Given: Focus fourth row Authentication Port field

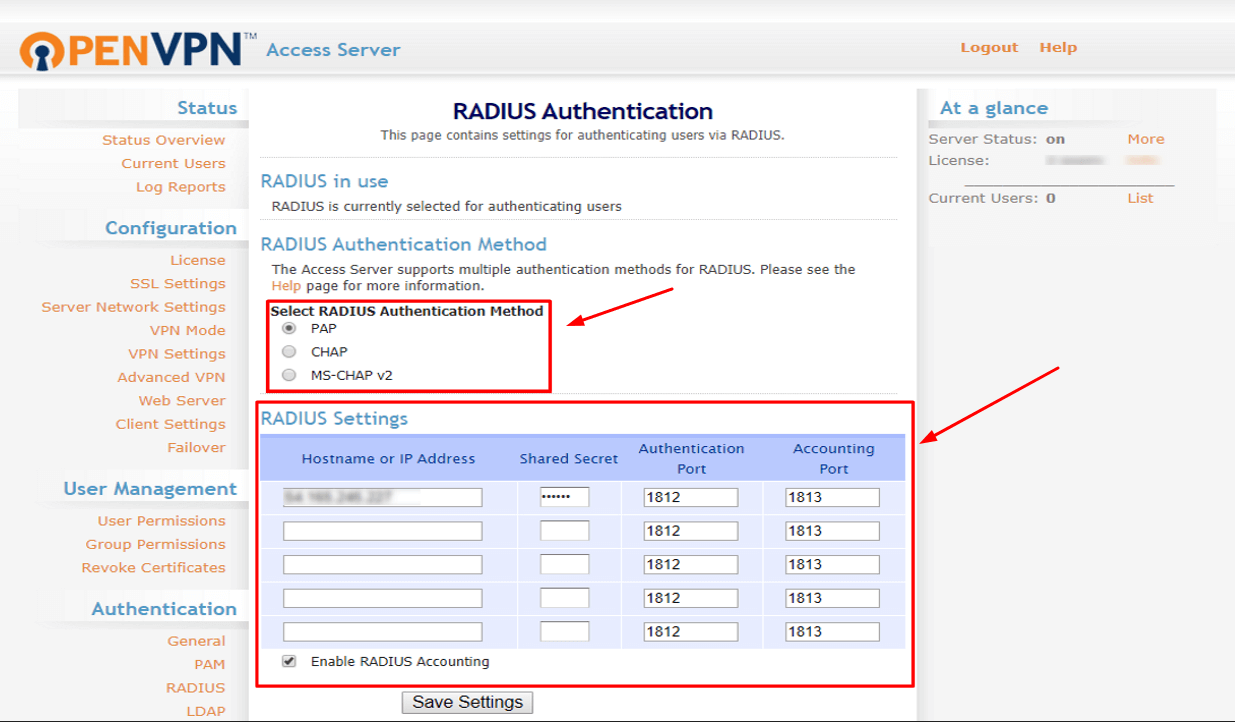Looking at the screenshot, I should point(690,598).
